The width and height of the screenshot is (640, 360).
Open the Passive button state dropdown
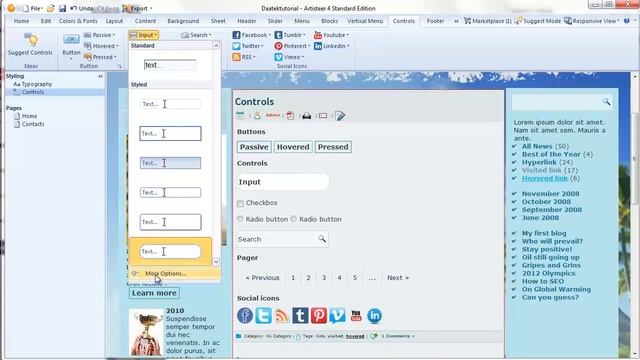pos(100,35)
